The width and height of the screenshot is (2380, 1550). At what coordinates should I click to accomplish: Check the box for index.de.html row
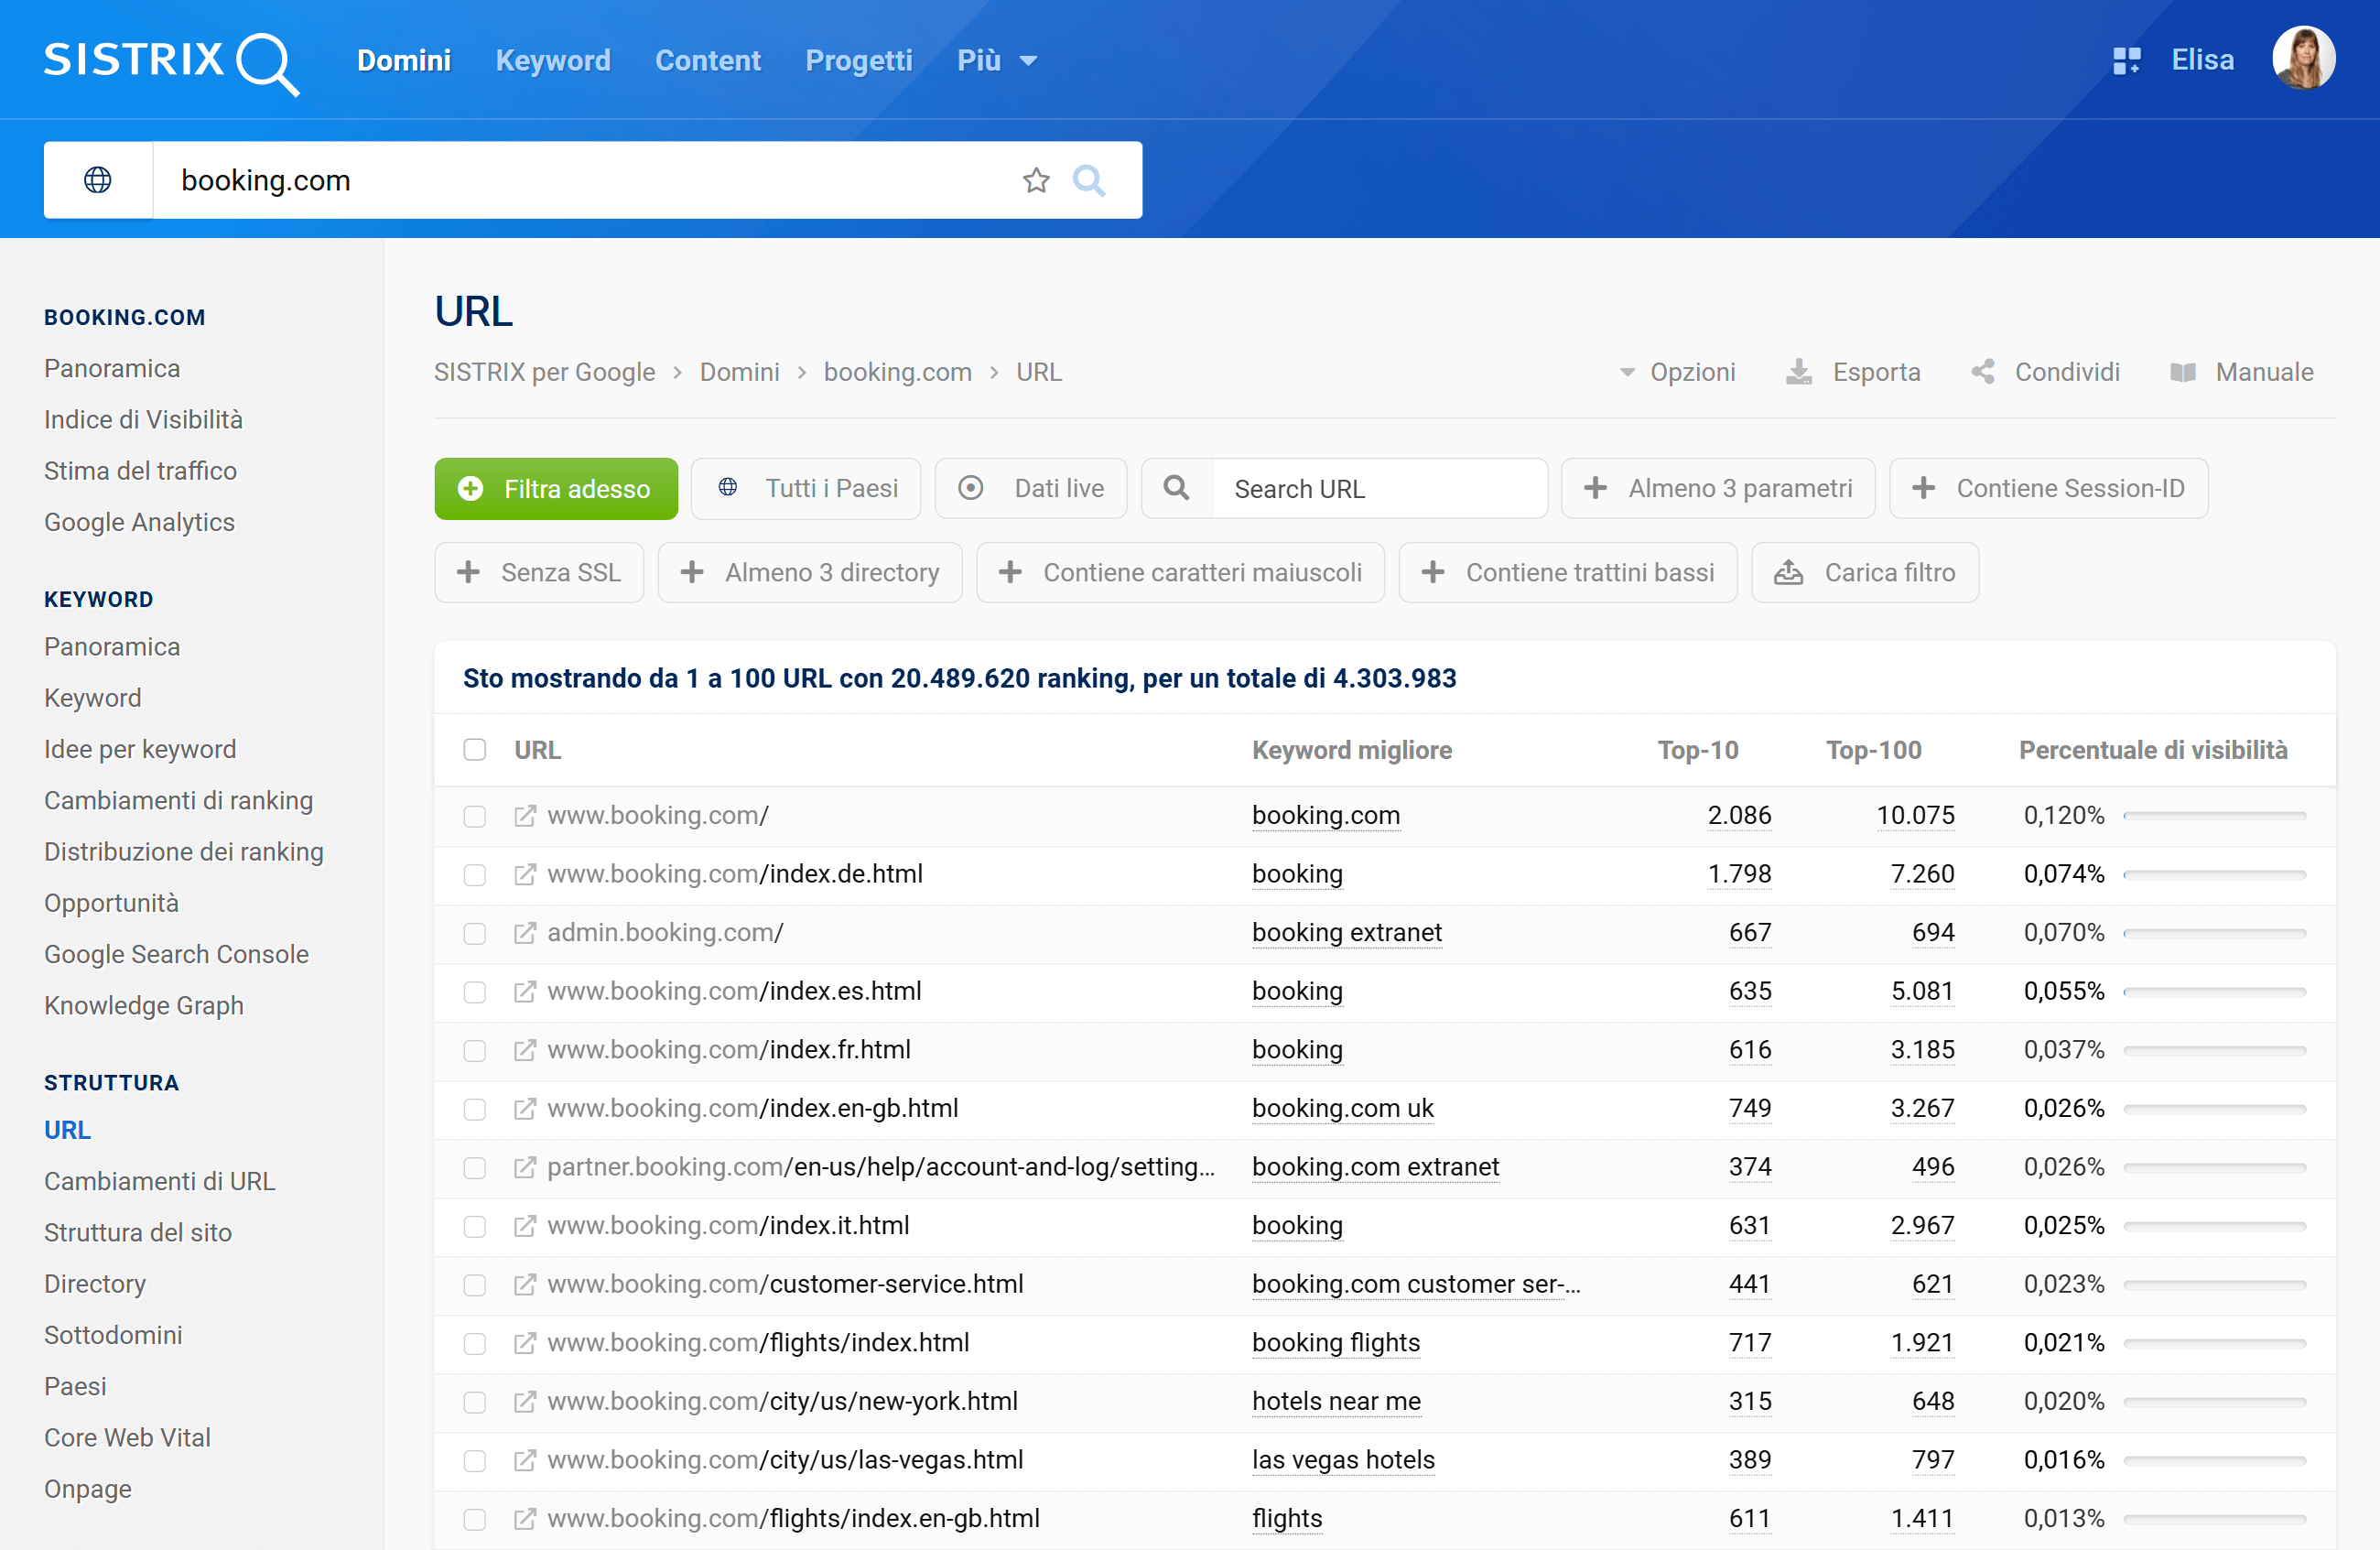click(475, 875)
